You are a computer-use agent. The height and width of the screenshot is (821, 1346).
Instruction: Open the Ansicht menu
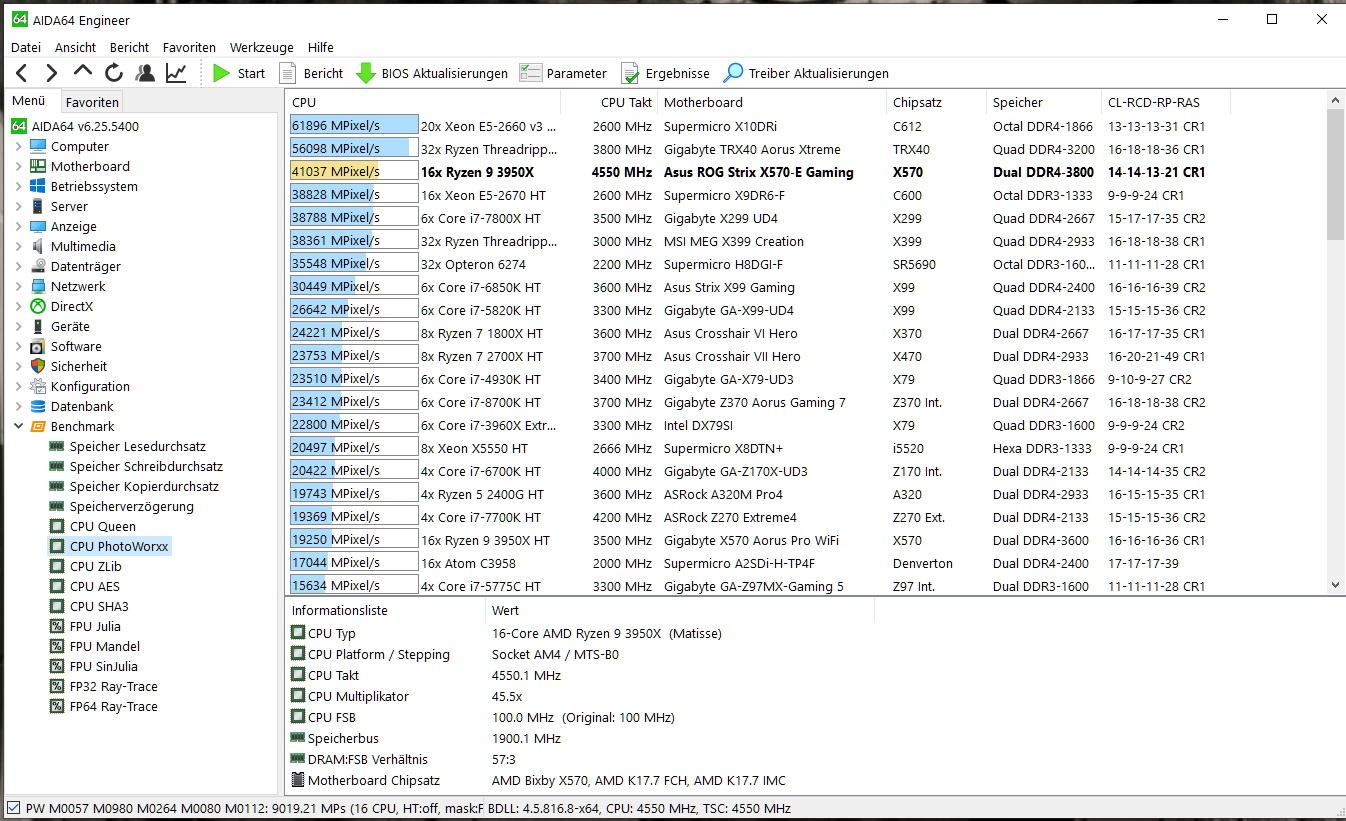point(75,47)
